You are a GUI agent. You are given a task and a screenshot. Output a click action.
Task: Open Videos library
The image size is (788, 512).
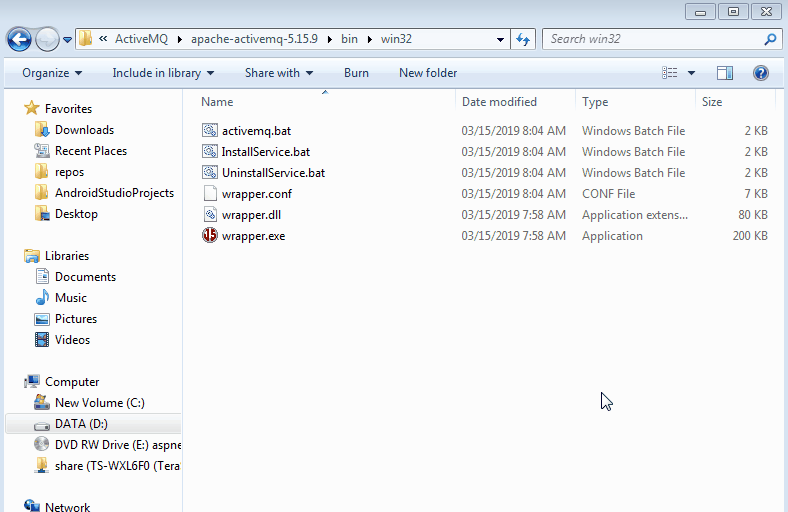72,340
